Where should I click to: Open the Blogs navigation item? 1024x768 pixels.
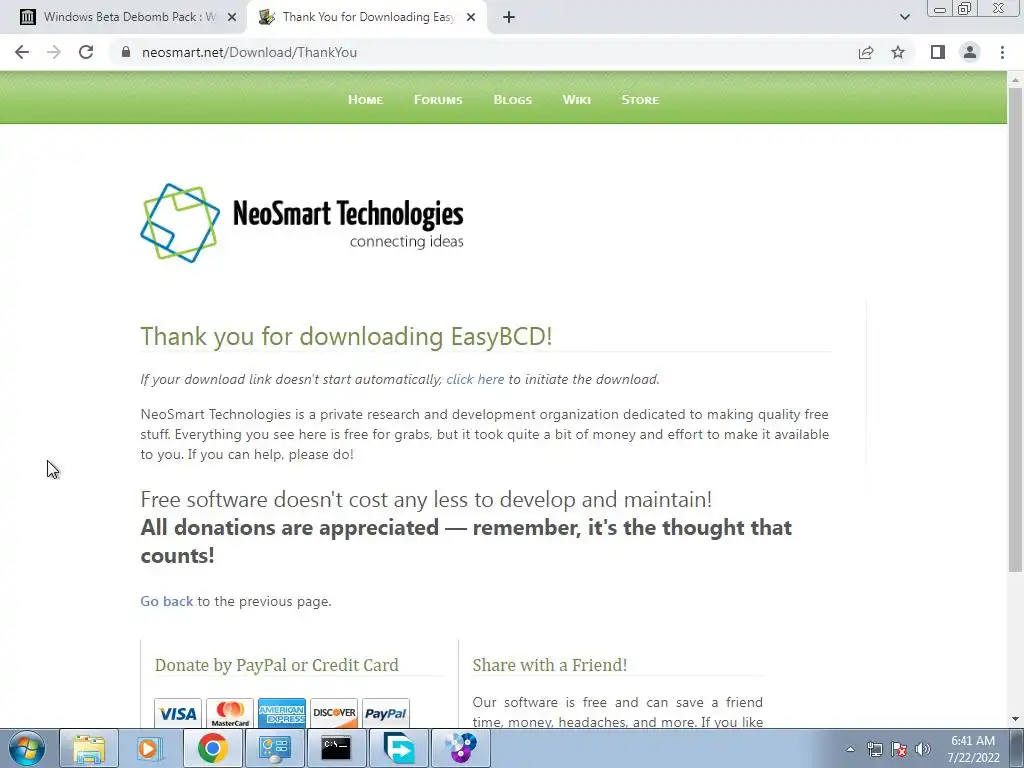tap(513, 100)
